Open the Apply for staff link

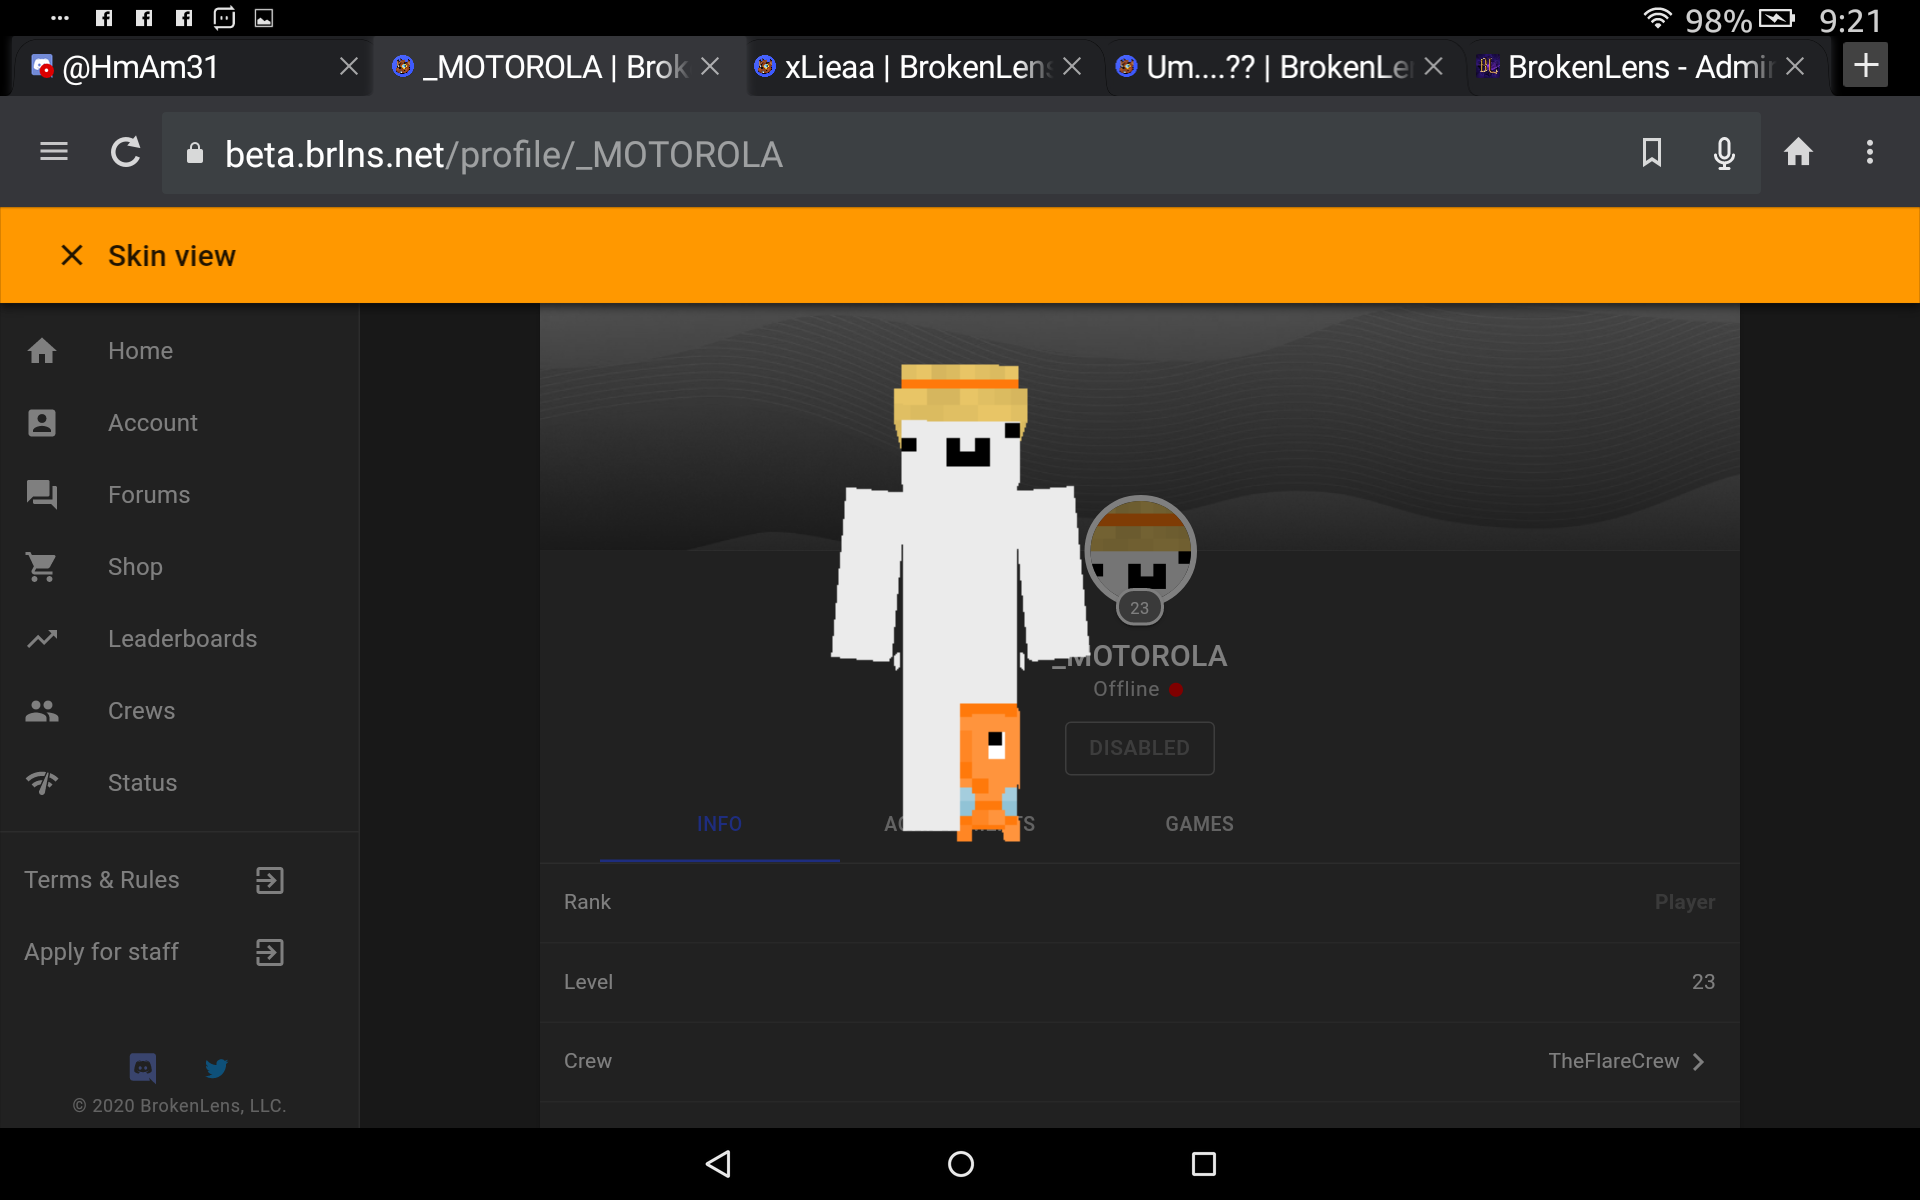(x=101, y=952)
